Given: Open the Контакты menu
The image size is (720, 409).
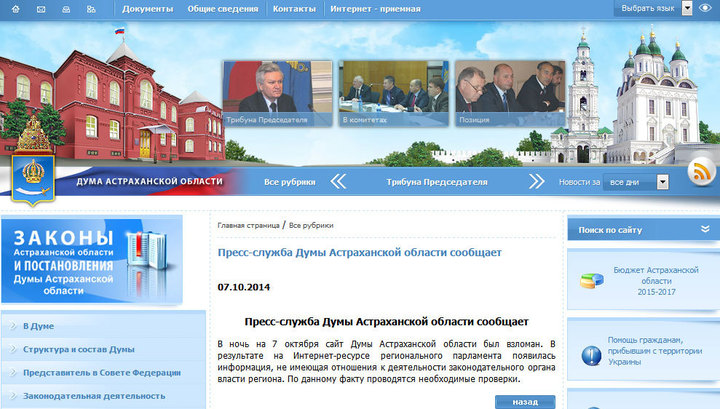Looking at the screenshot, I should click(x=294, y=9).
